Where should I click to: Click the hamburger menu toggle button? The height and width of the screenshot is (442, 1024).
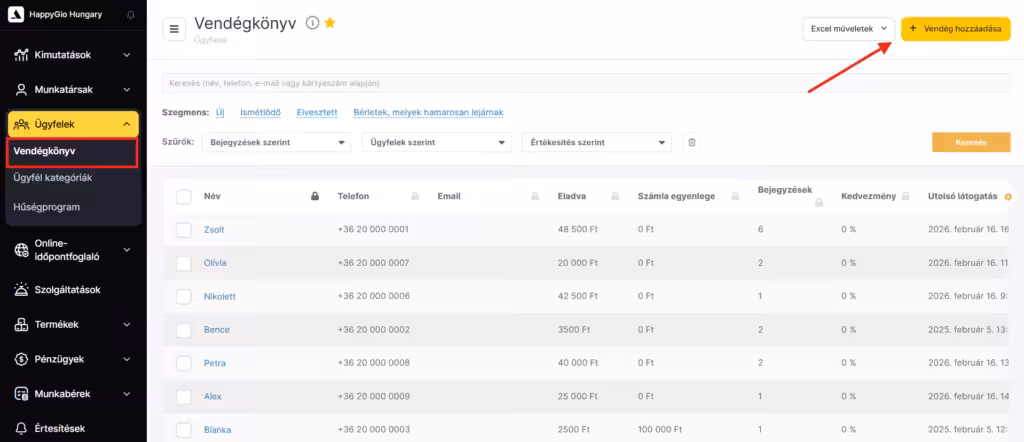[174, 29]
